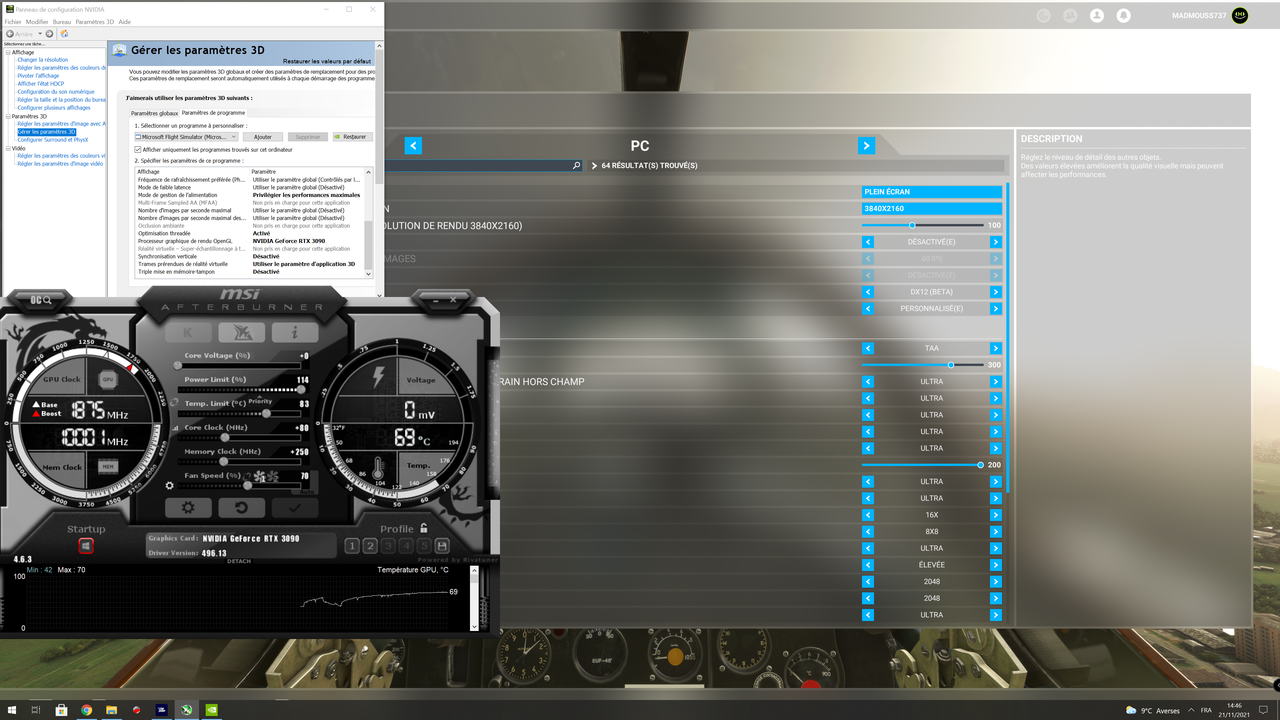Image resolution: width=1280 pixels, height=720 pixels.
Task: Open Google Chrome from the taskbar
Action: 86,710
